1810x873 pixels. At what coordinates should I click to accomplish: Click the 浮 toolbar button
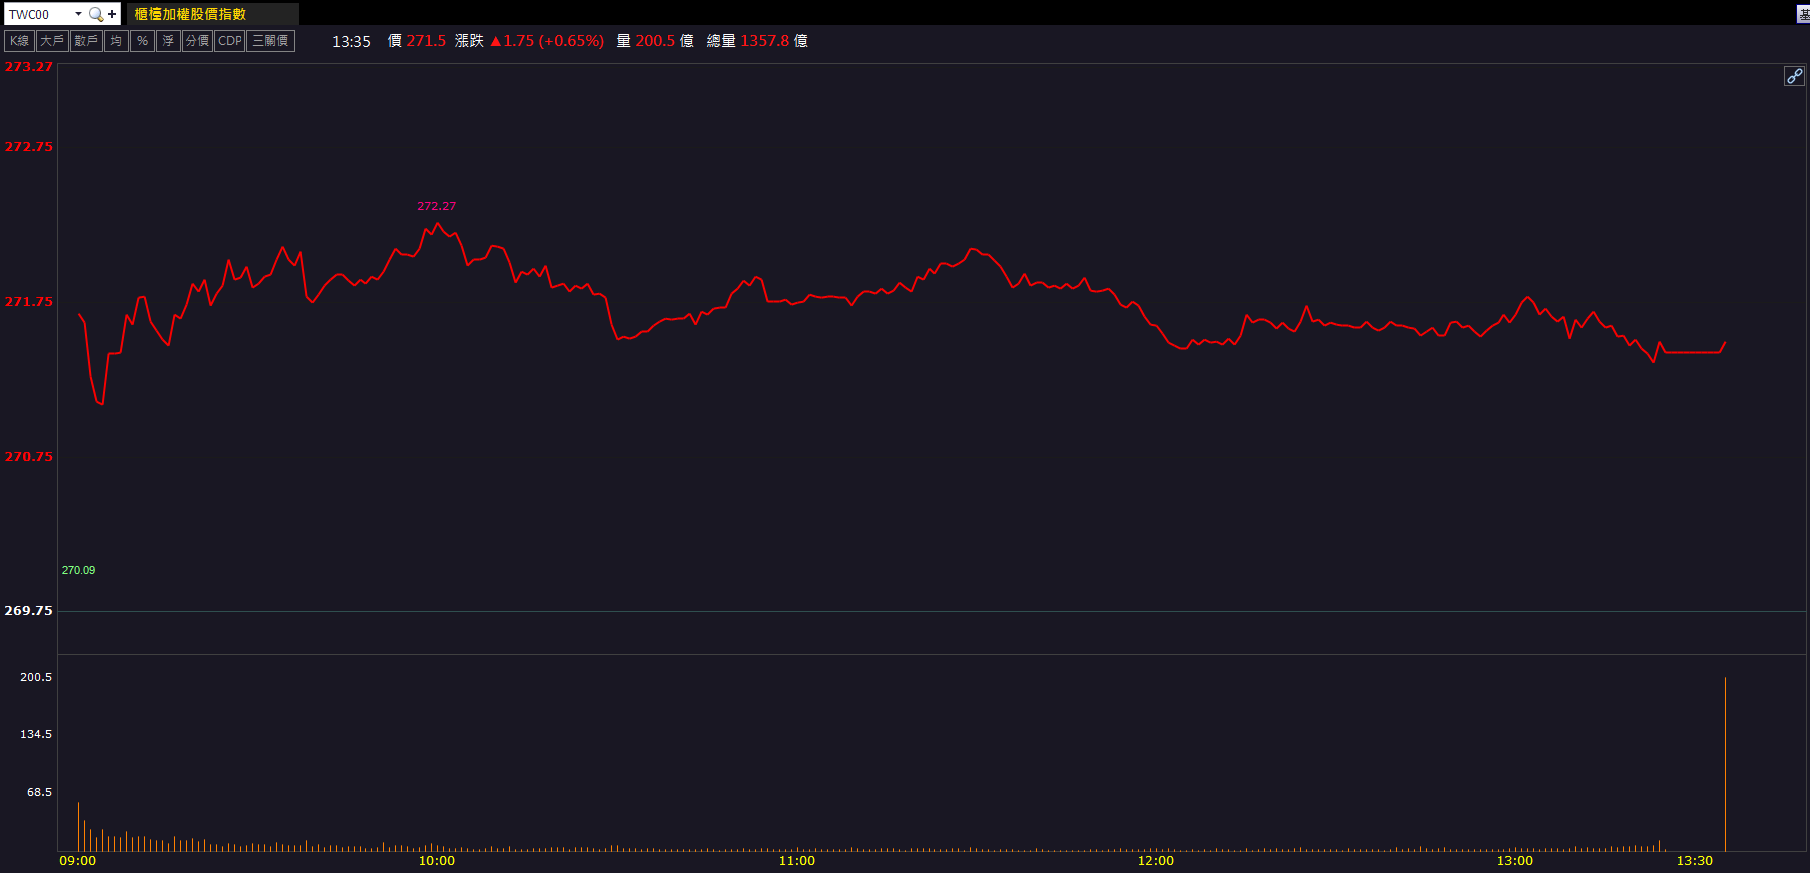(168, 41)
